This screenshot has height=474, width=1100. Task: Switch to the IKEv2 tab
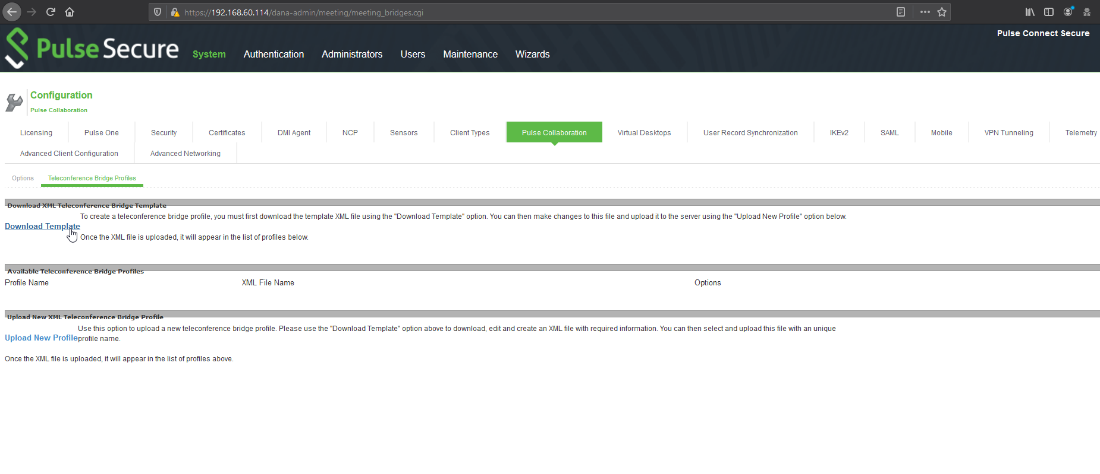pos(839,133)
